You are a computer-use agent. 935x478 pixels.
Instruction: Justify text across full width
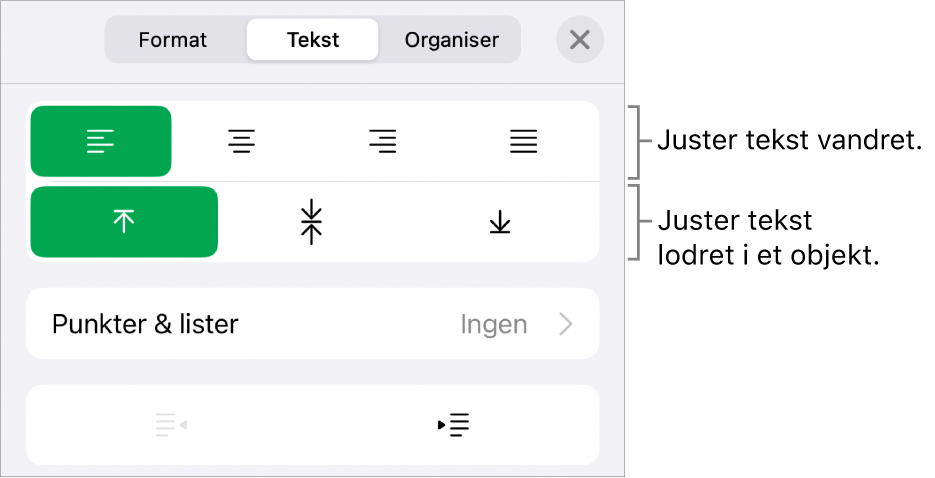click(x=523, y=142)
